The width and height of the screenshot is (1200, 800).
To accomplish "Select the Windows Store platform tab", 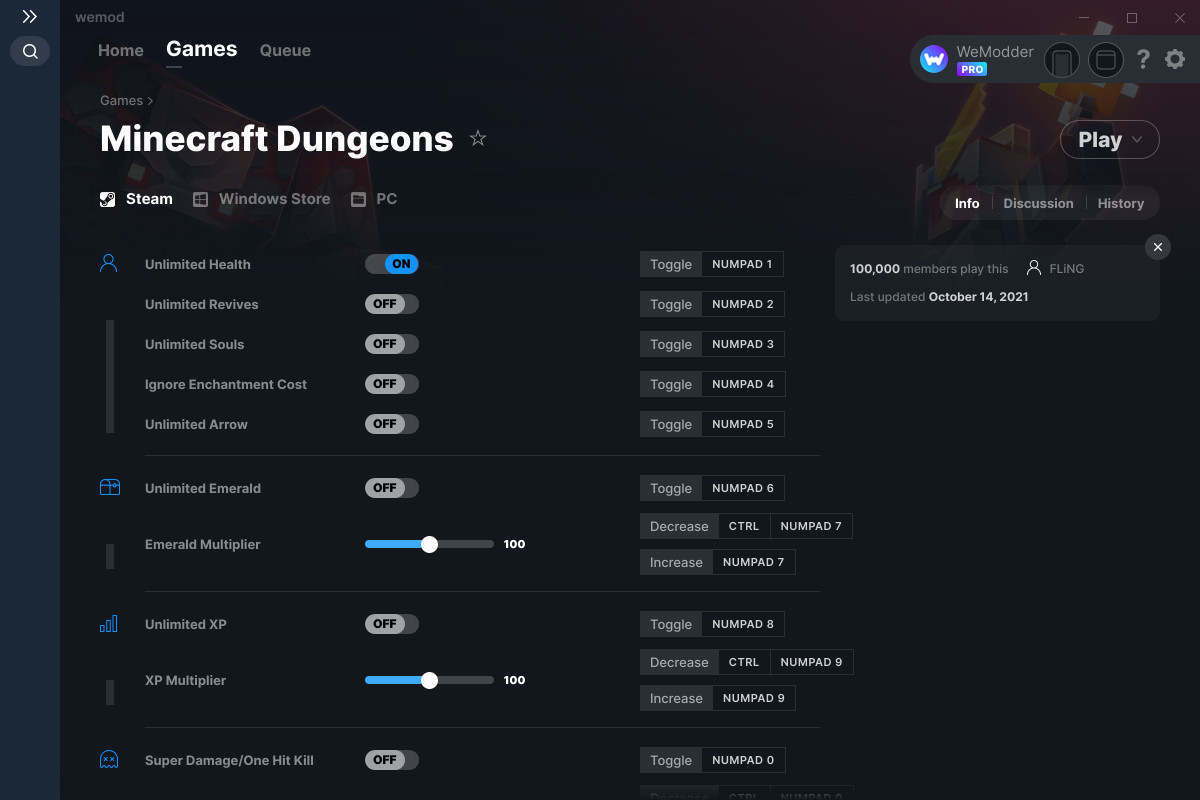I will coord(261,199).
